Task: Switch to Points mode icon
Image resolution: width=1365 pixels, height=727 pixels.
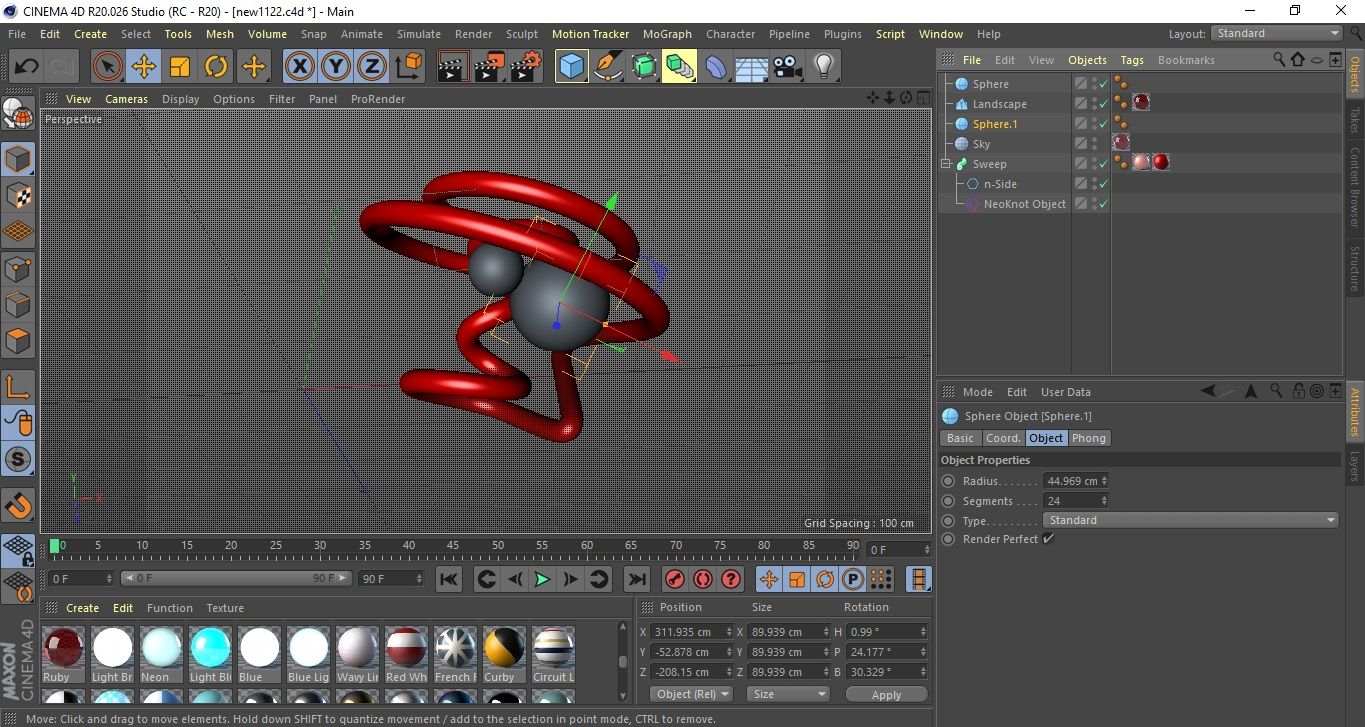Action: pos(18,269)
